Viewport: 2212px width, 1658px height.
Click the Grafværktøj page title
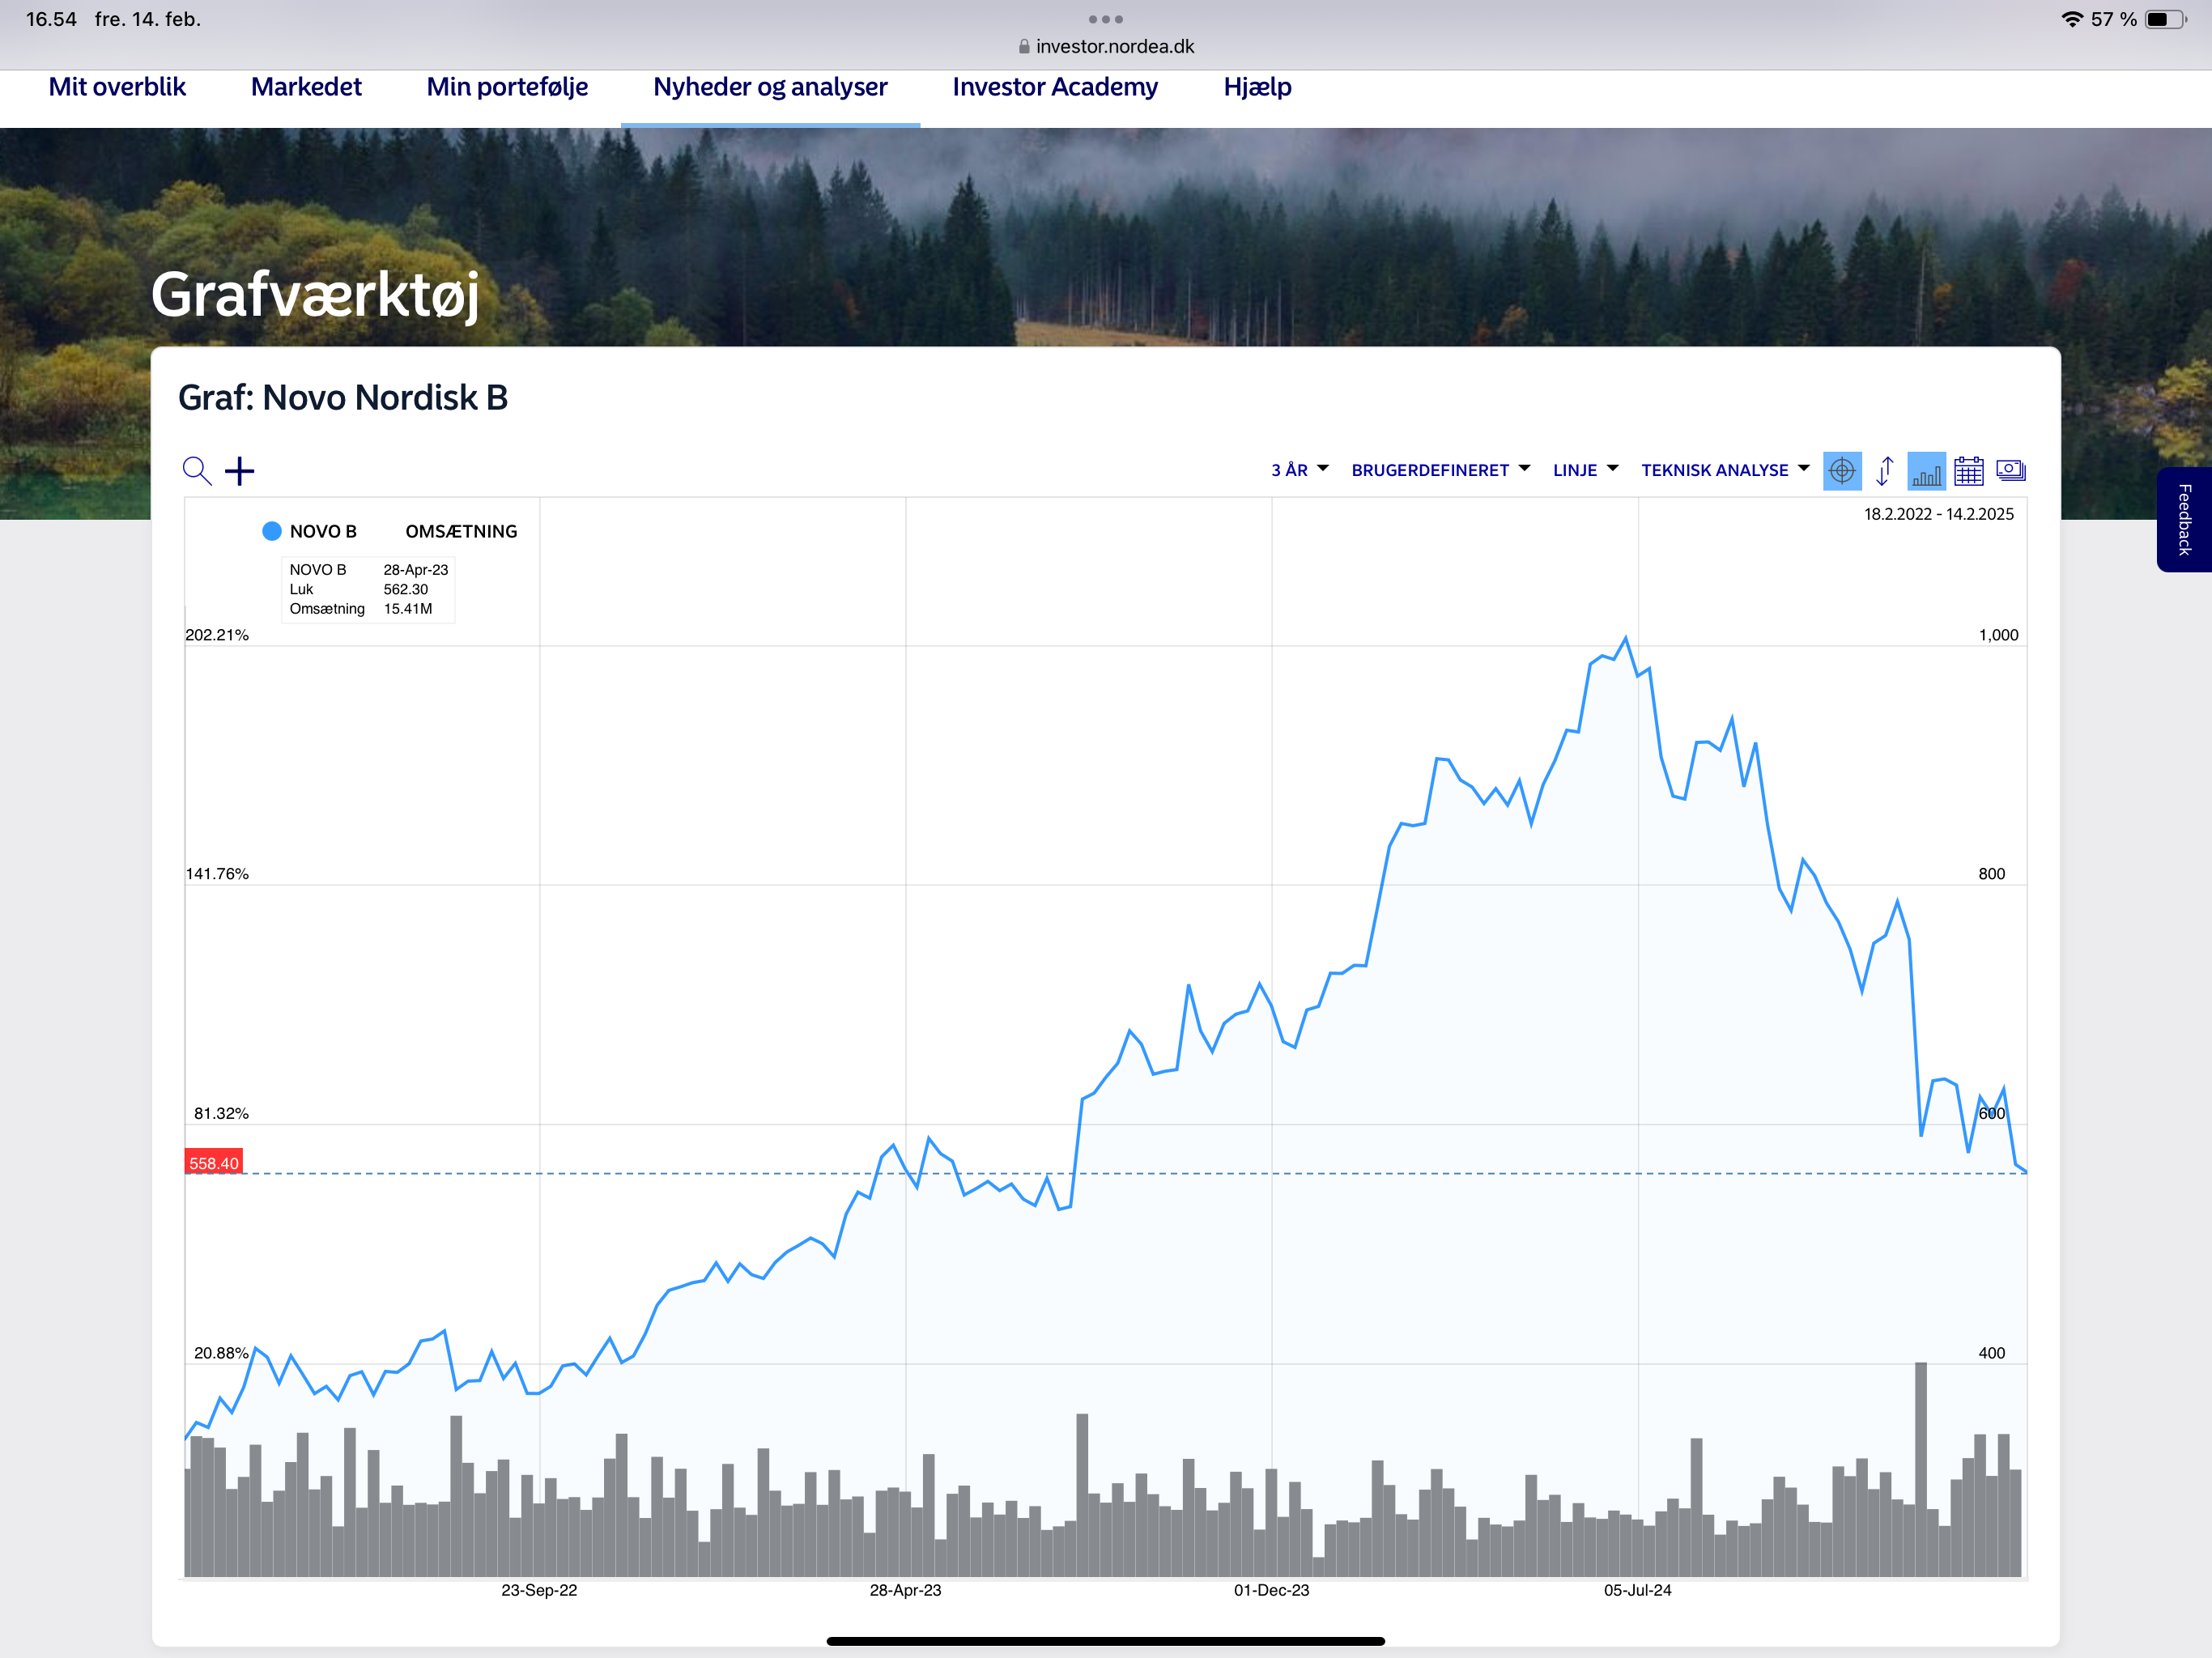click(x=315, y=295)
